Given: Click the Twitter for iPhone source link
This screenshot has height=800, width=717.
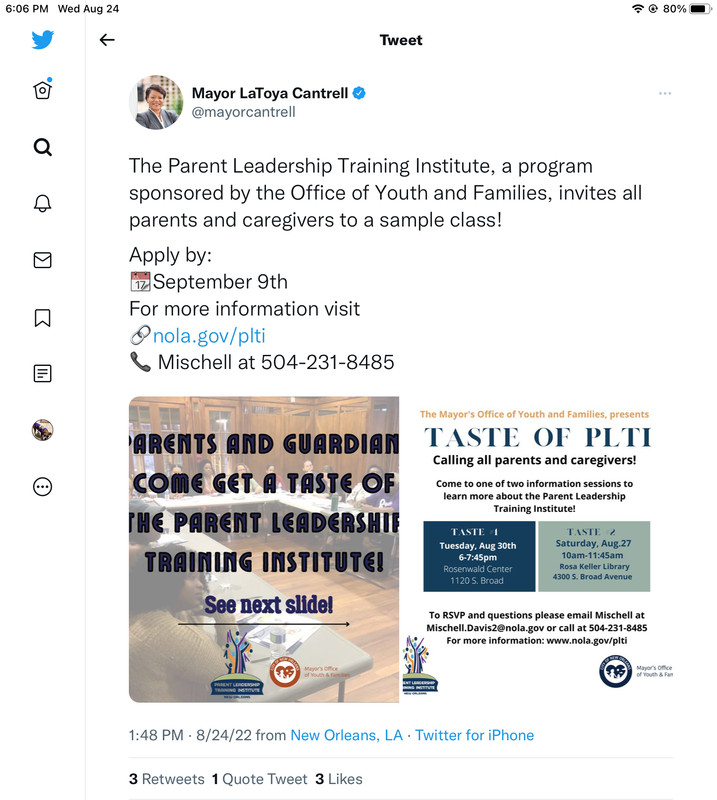Looking at the screenshot, I should pyautogui.click(x=475, y=735).
